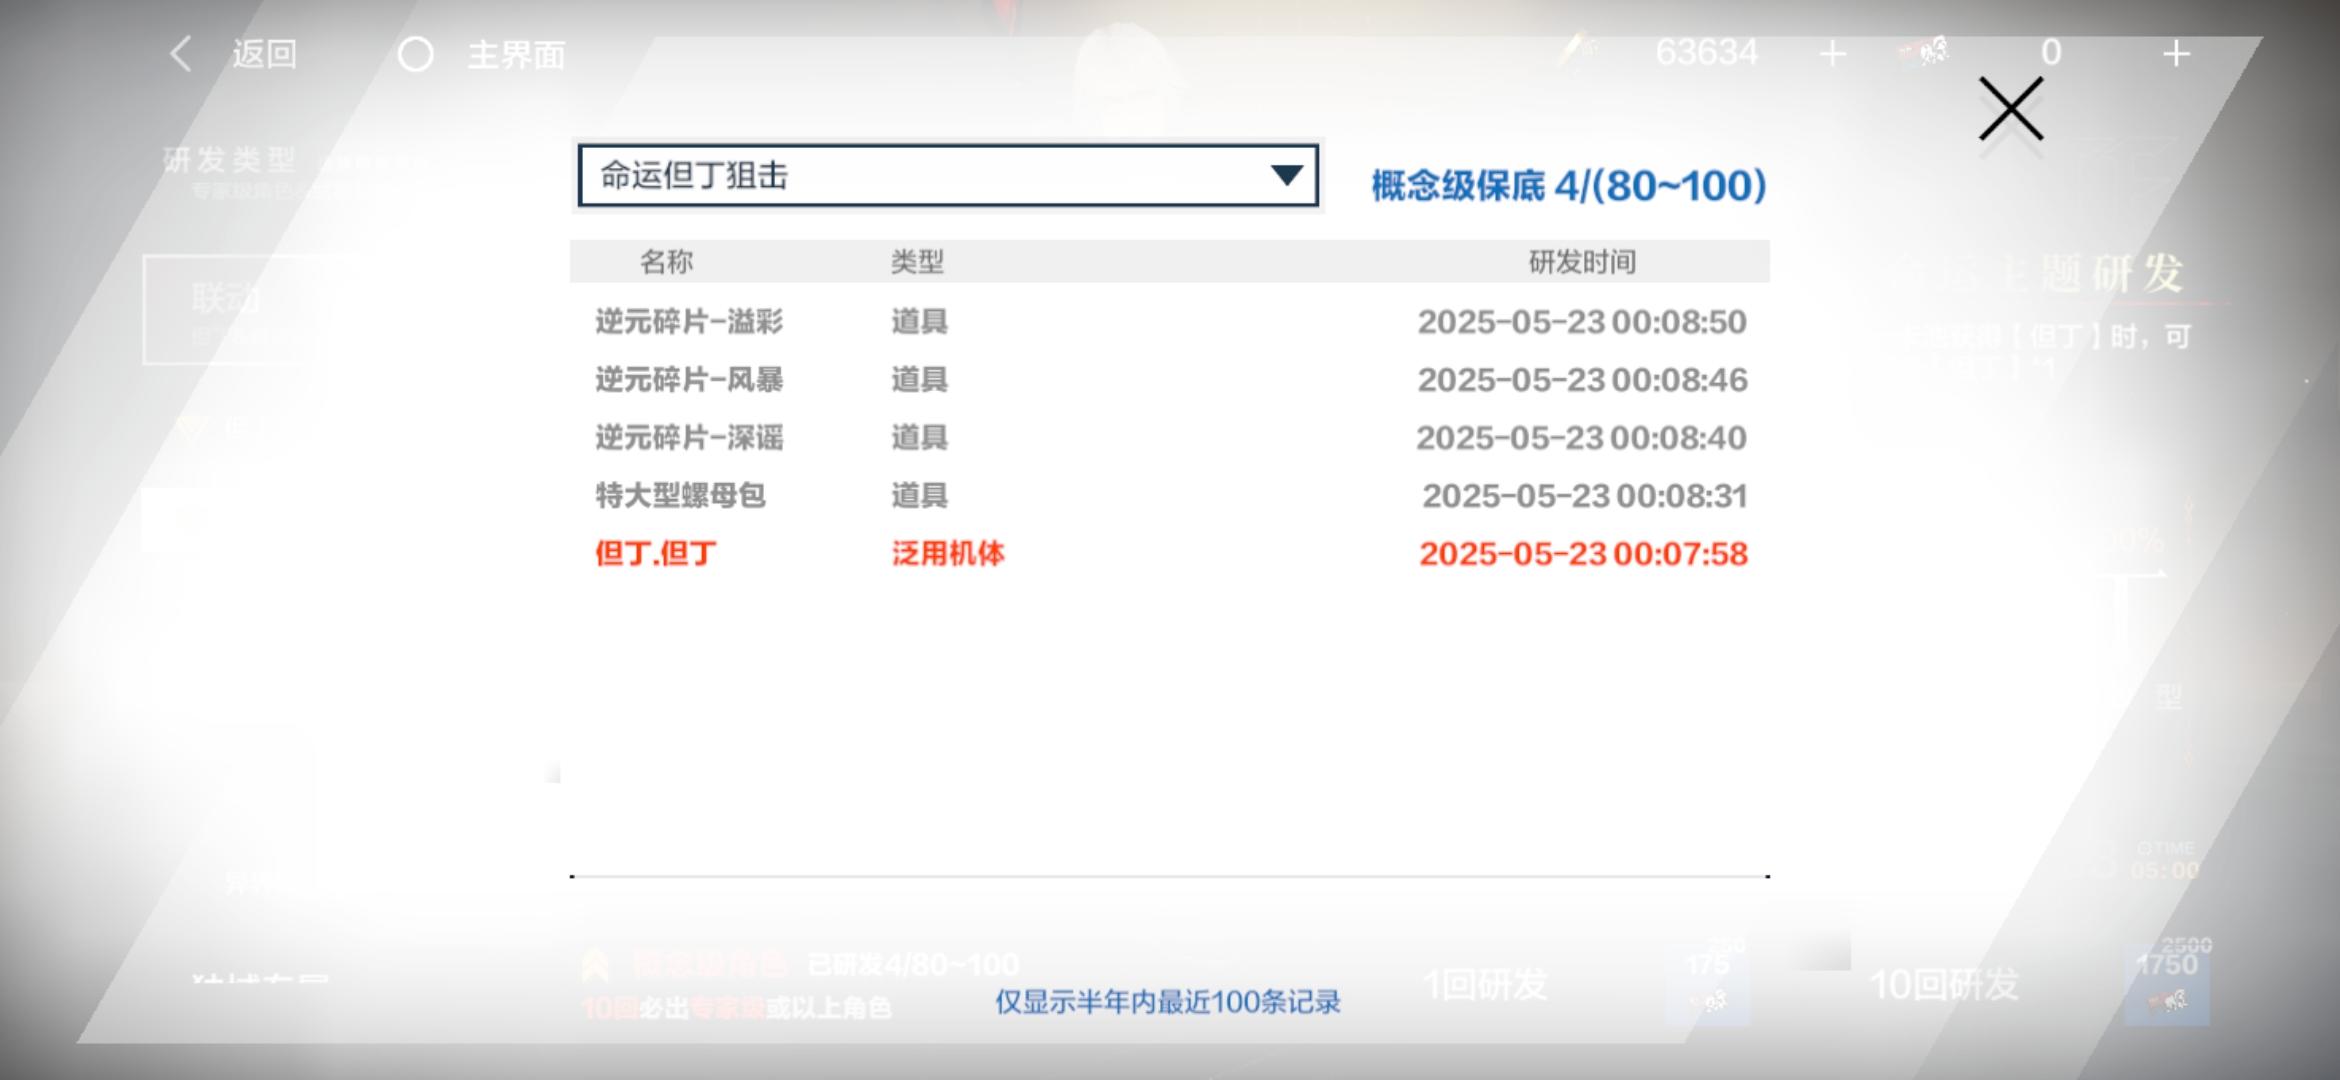Select the 逆元碎片-风暴 record row
Screen dimensions: 2340x1080
[x=1170, y=380]
